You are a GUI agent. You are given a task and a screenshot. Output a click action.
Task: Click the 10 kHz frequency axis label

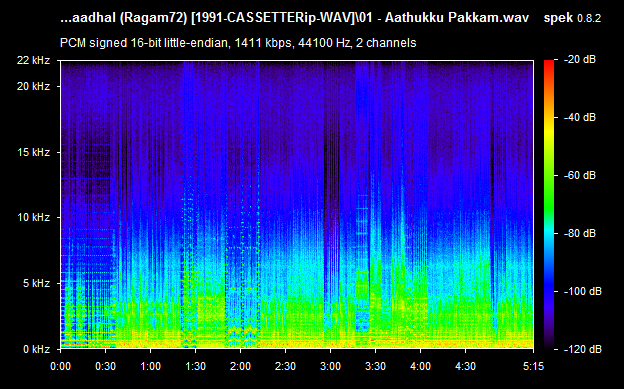coord(33,217)
